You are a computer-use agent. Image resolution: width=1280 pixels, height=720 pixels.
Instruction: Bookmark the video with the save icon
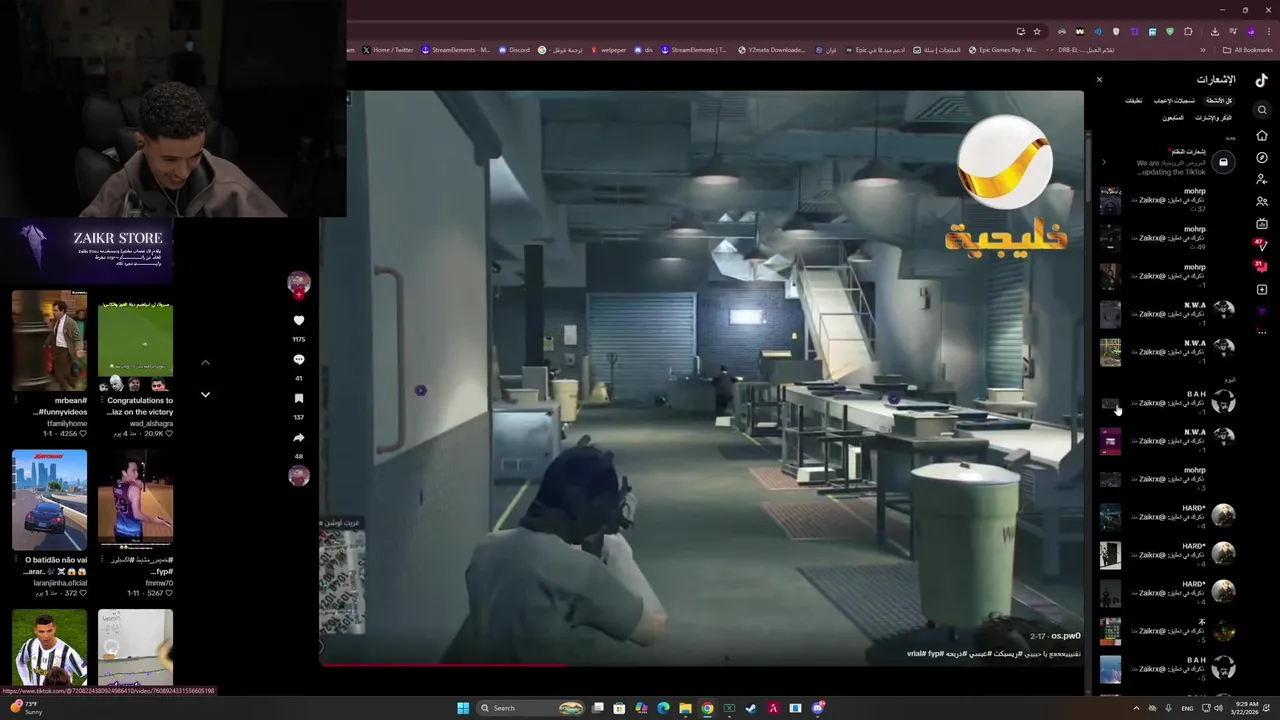coord(298,399)
